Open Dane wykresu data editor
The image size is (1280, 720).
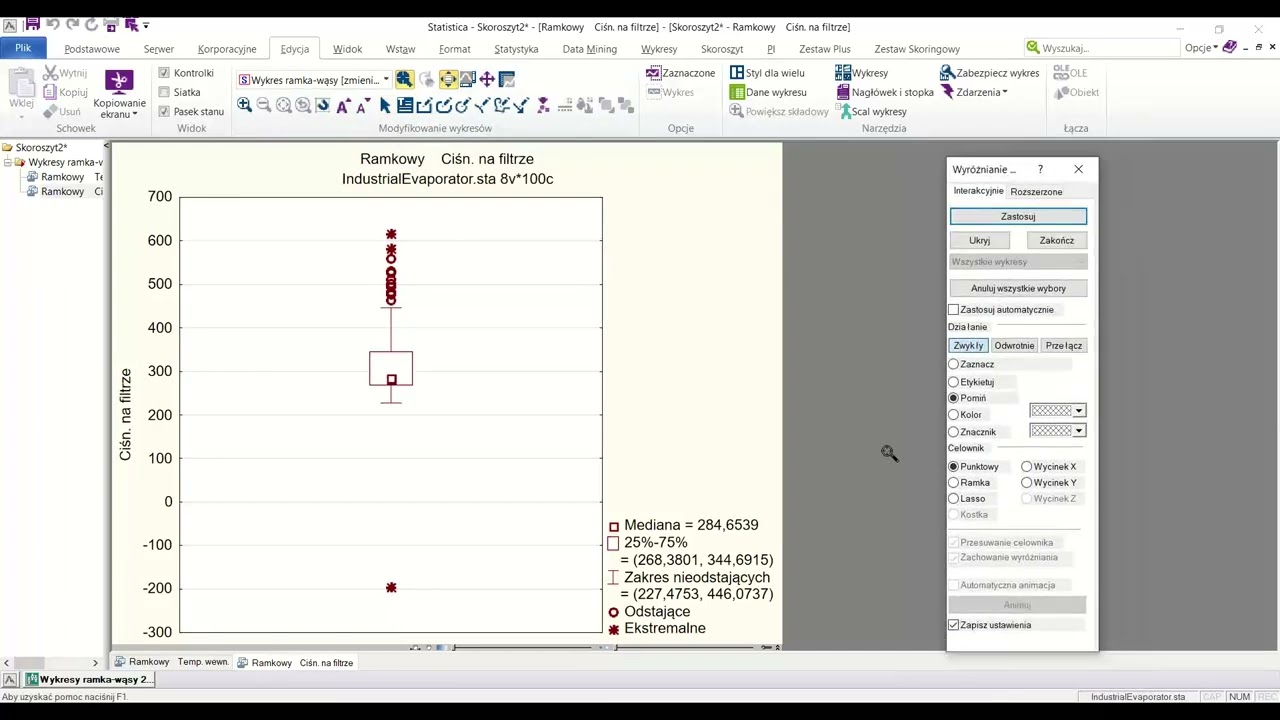(768, 92)
